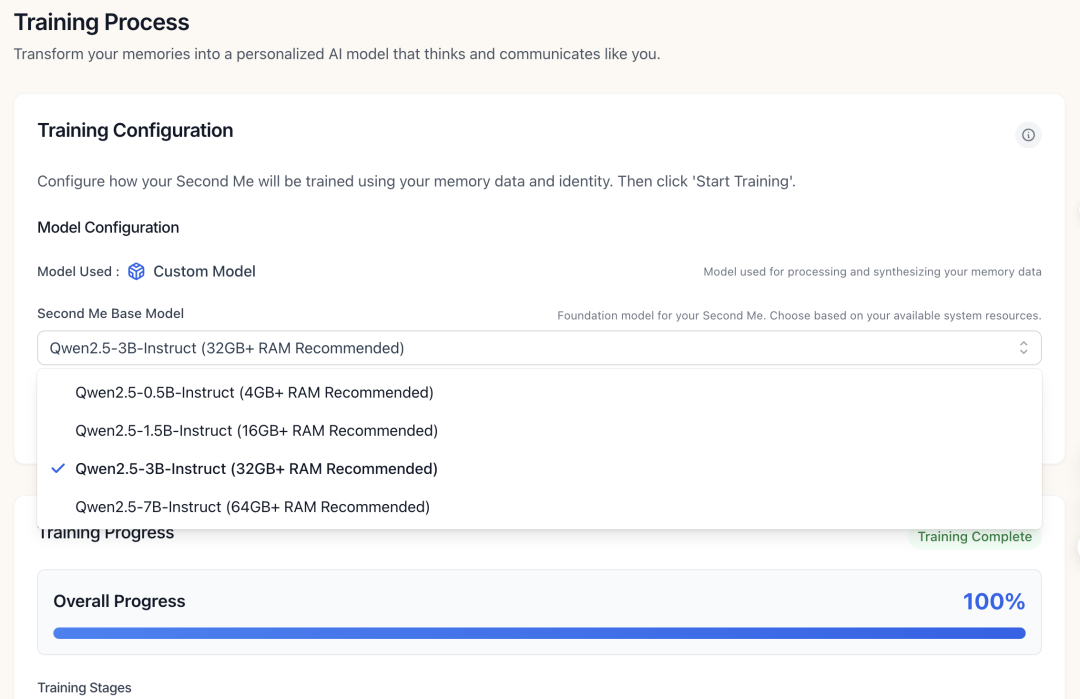The image size is (1080, 699).
Task: Click the Training Configuration title
Action: [135, 130]
